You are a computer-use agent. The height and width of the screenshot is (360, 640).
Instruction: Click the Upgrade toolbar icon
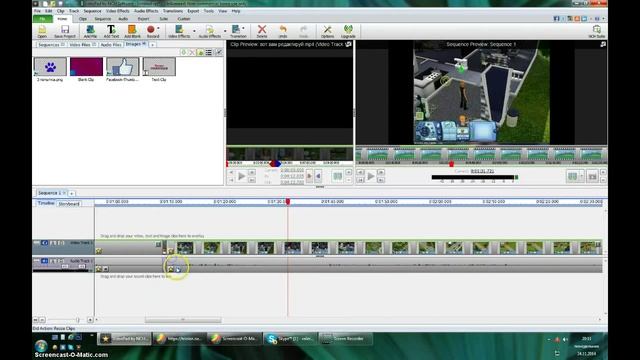pos(348,31)
